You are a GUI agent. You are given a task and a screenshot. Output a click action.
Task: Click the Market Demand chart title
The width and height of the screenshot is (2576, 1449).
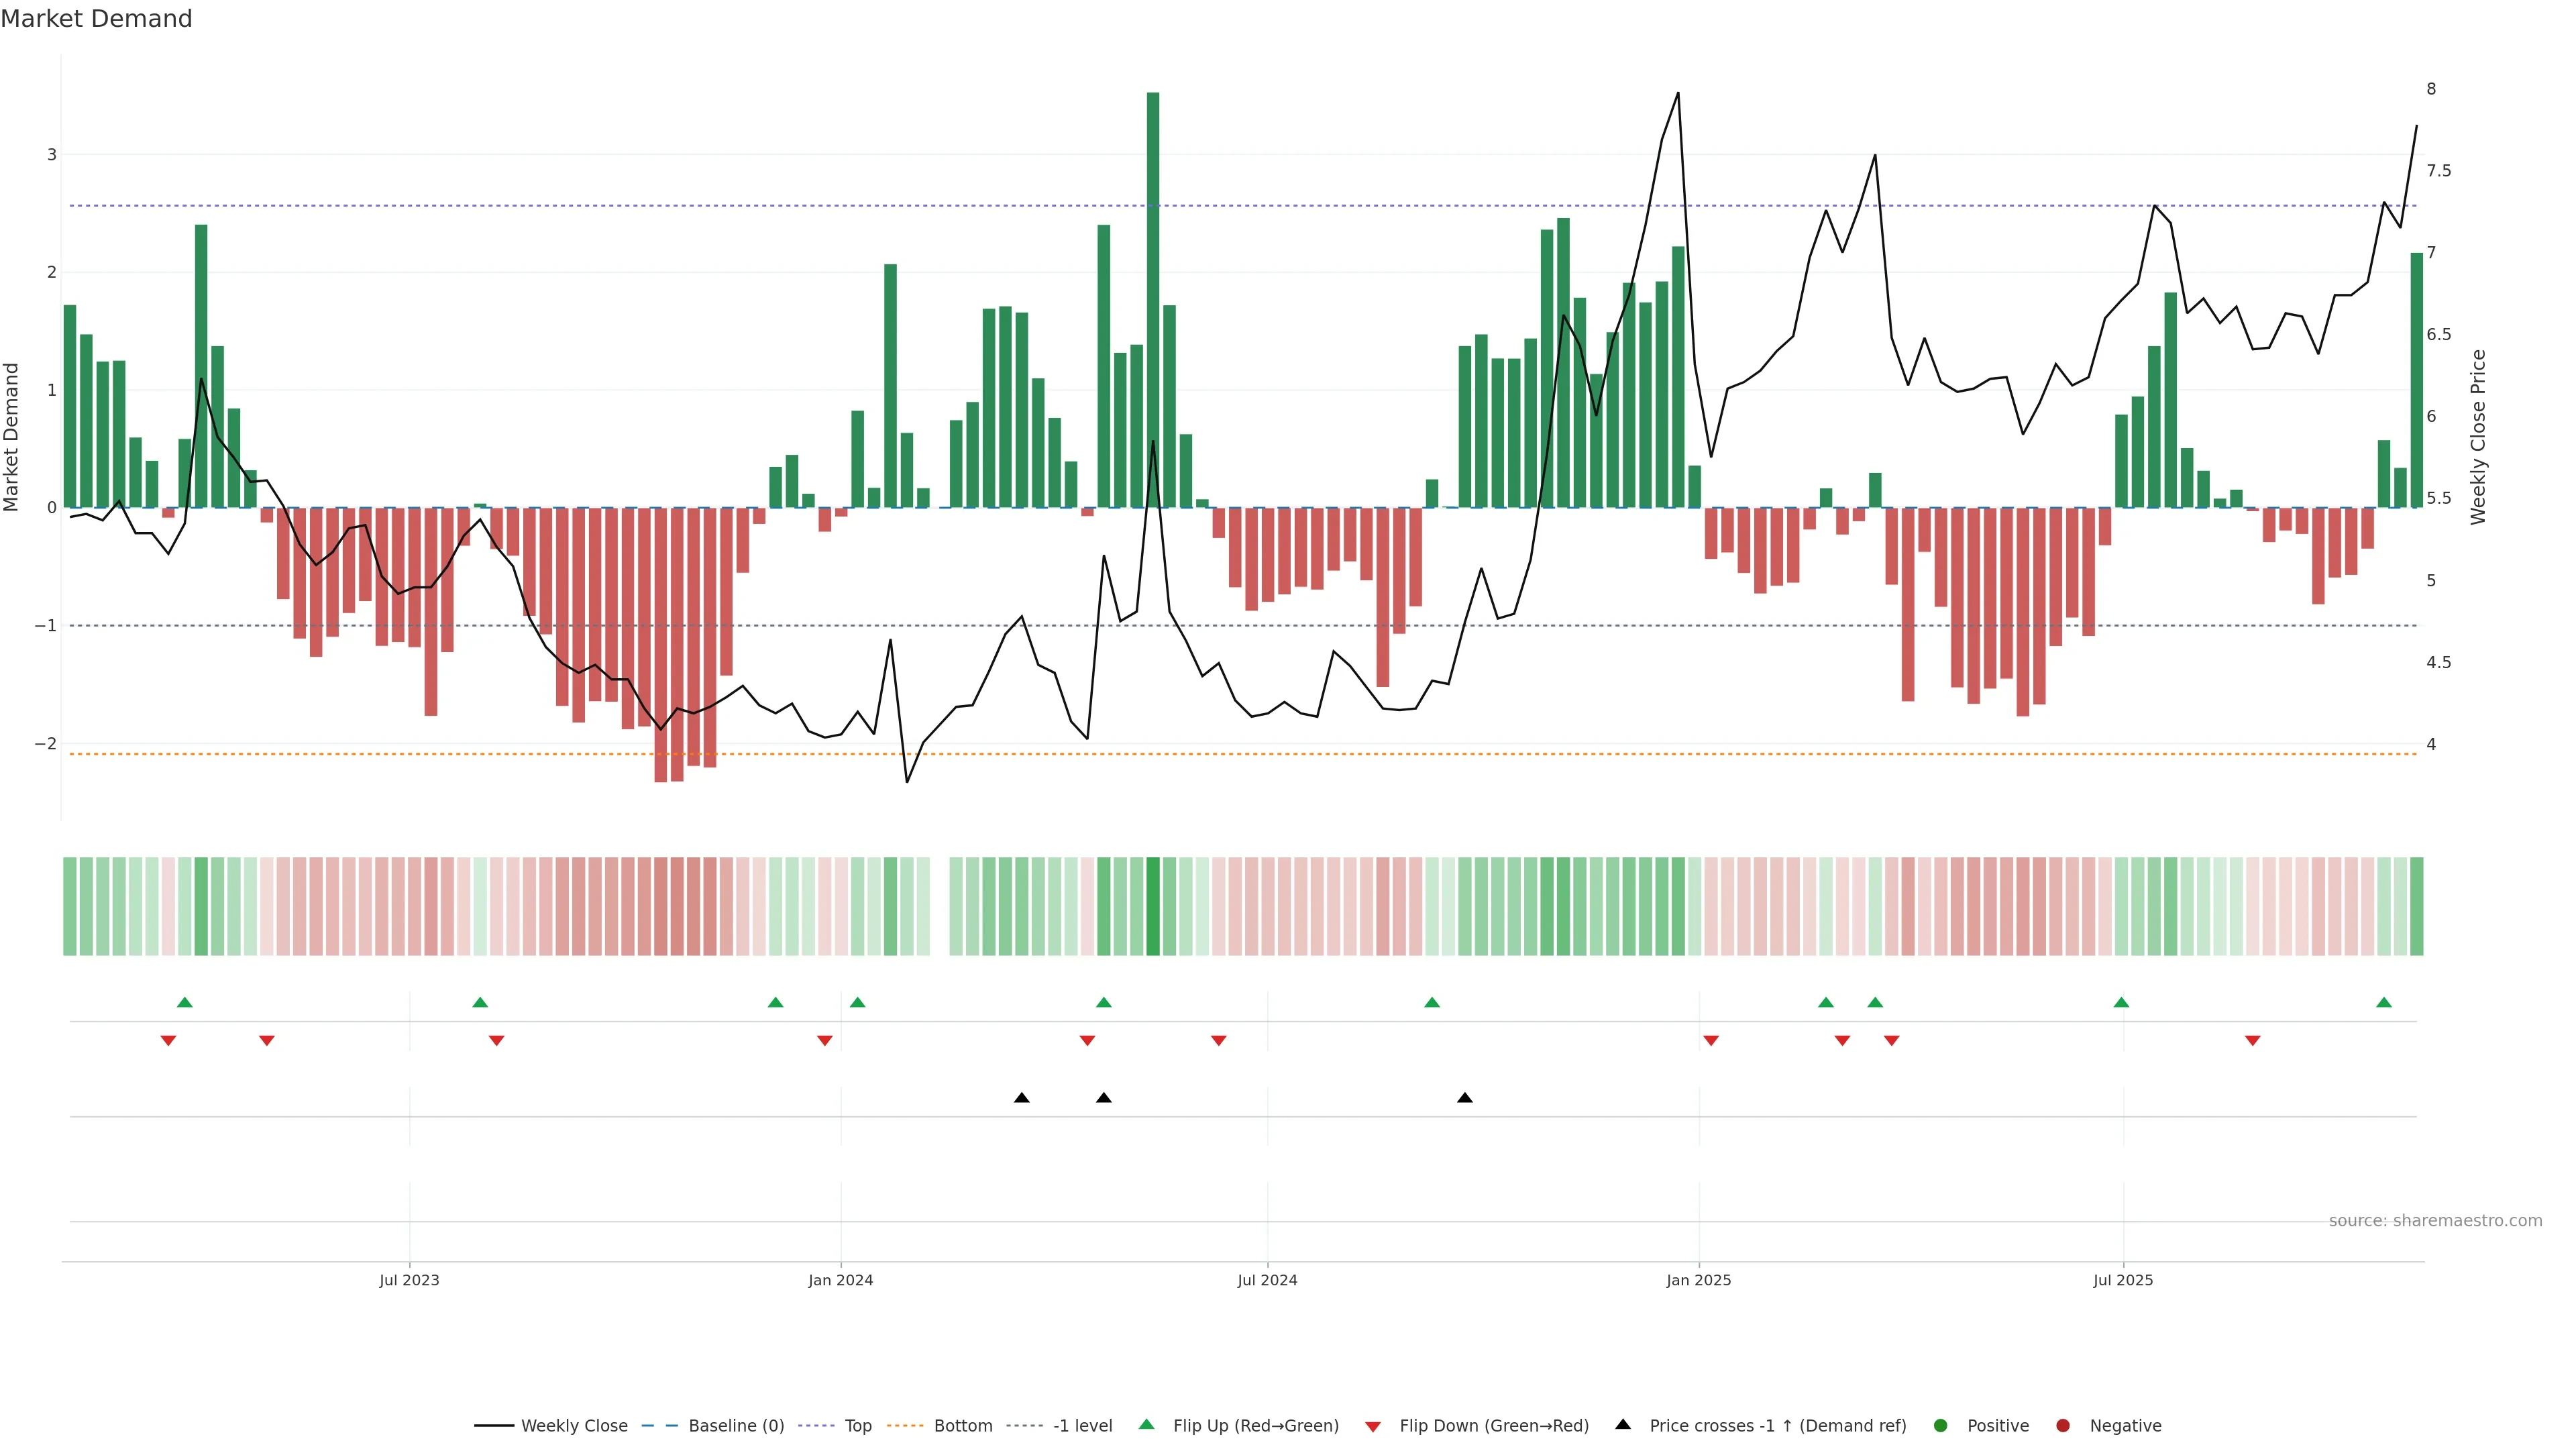pyautogui.click(x=96, y=19)
